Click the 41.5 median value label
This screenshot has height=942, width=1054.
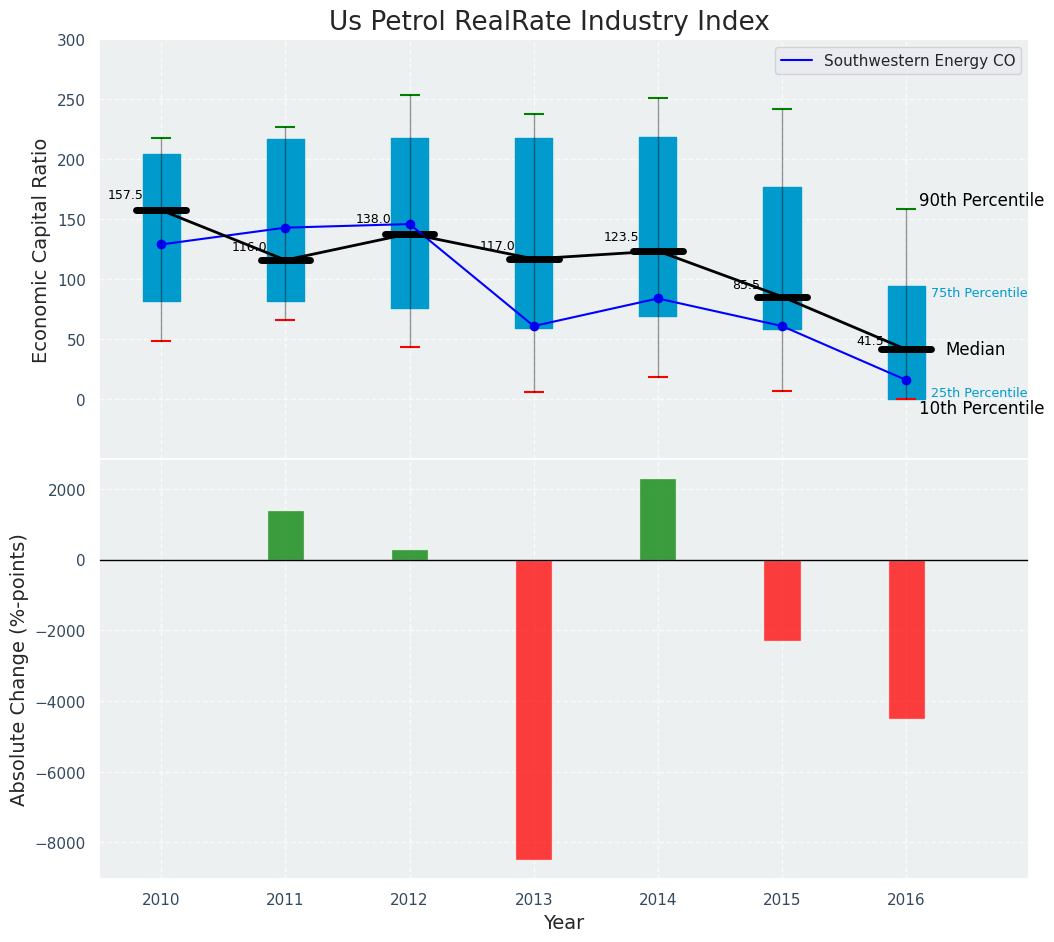click(870, 341)
